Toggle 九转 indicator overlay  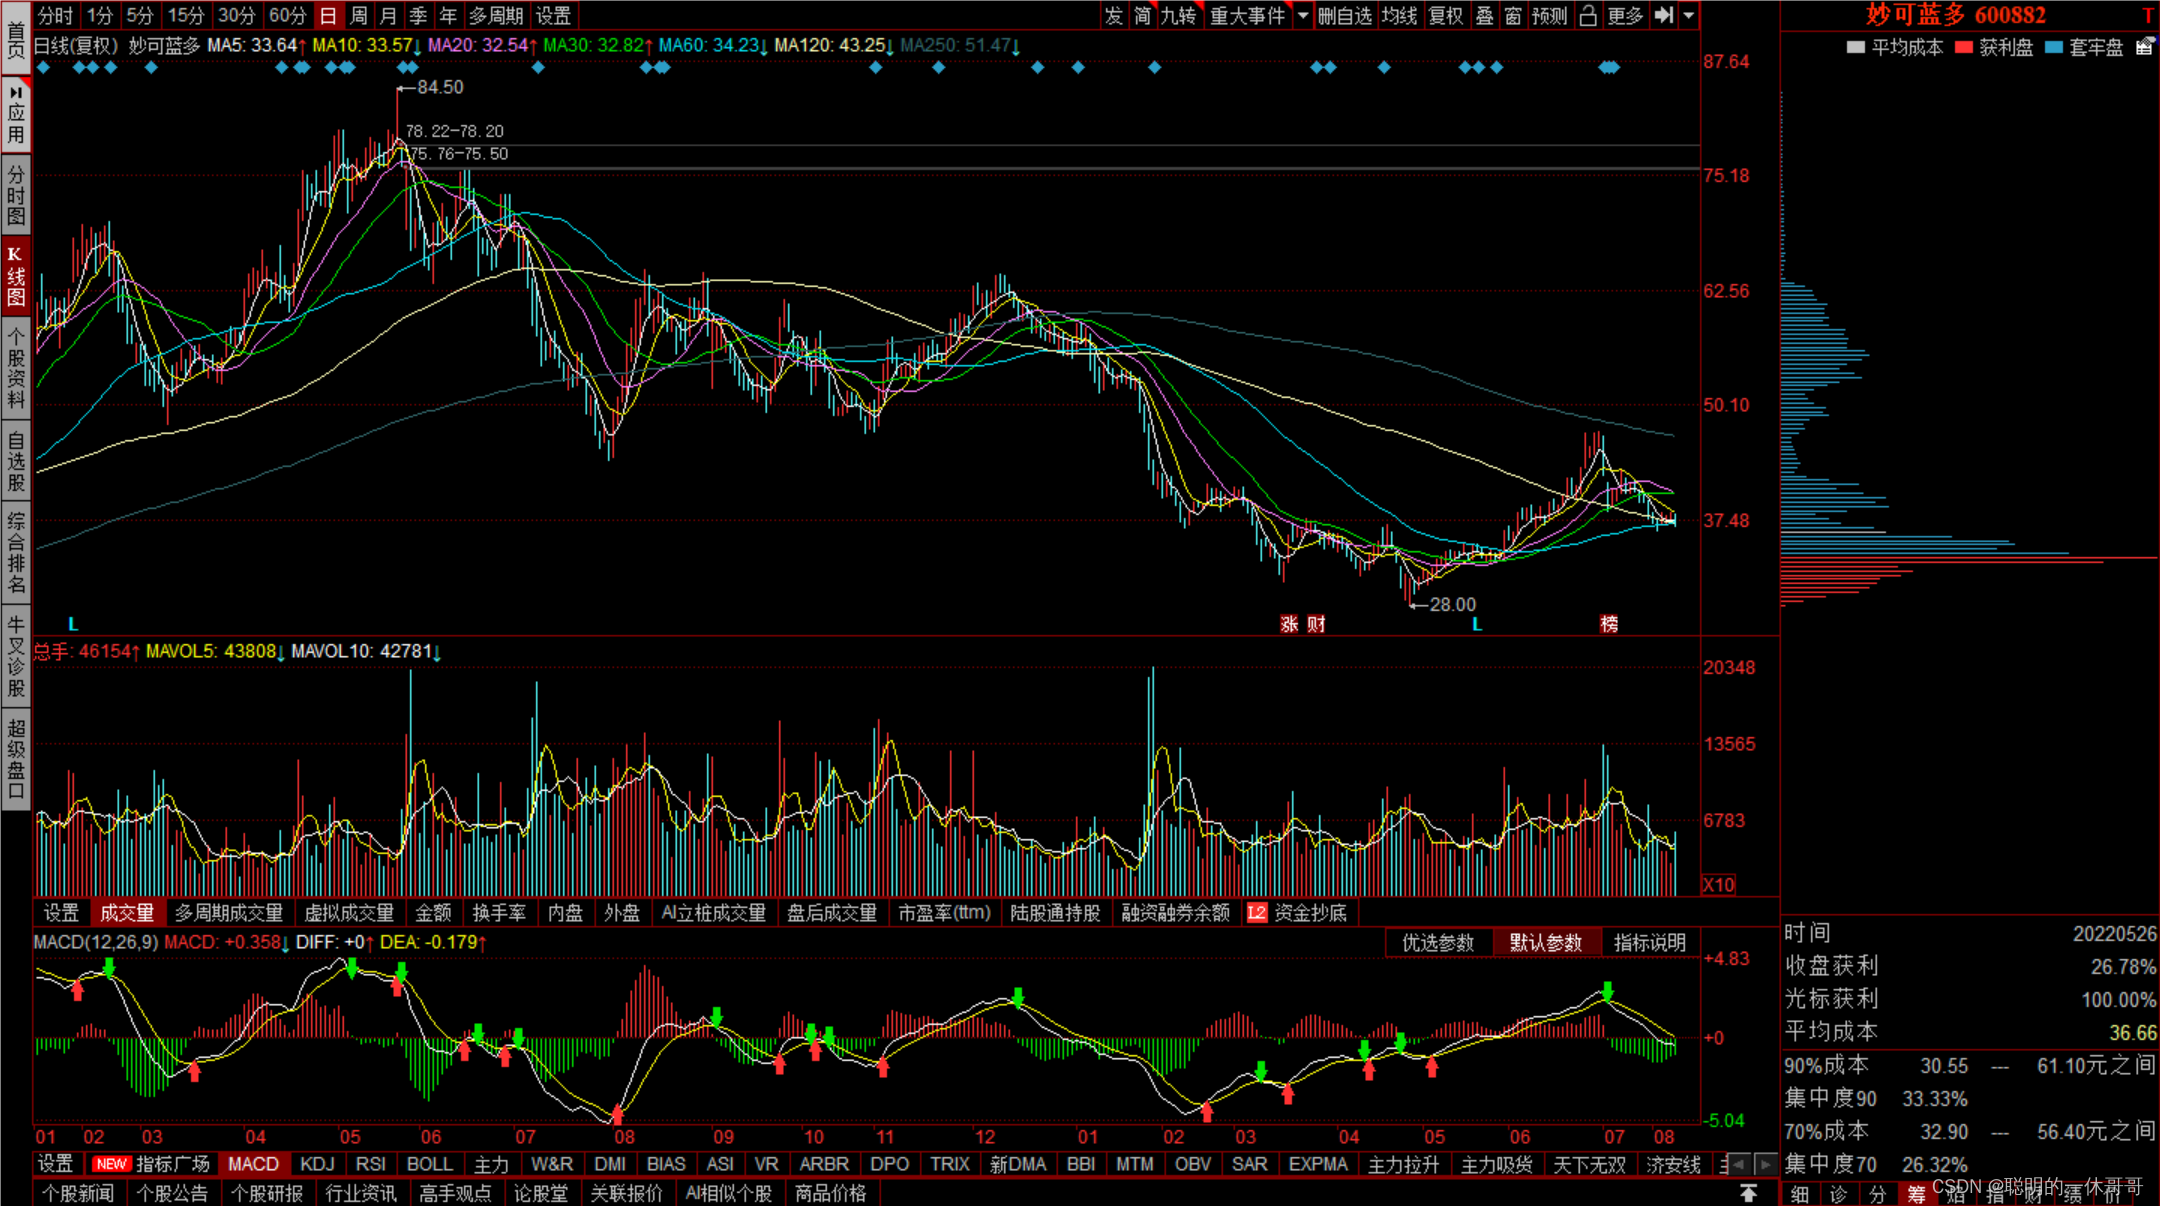[1178, 15]
